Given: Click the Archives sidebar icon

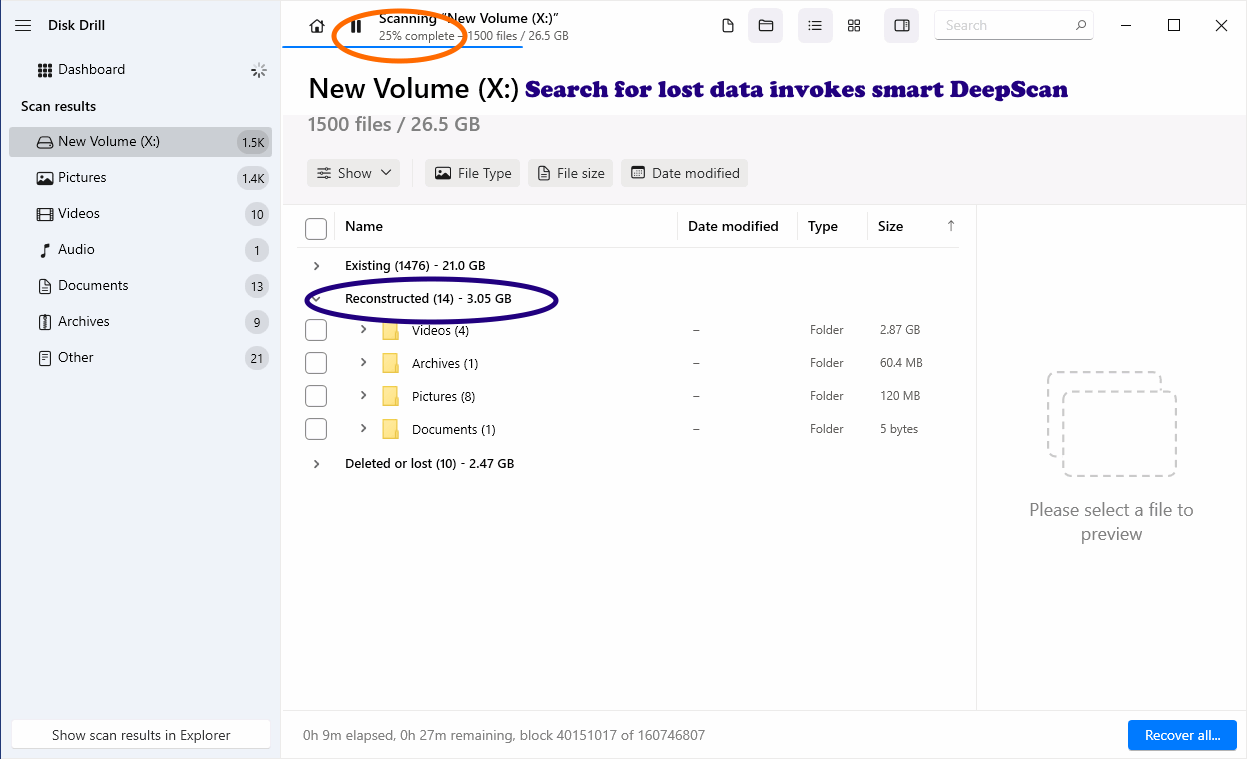Looking at the screenshot, I should [44, 322].
